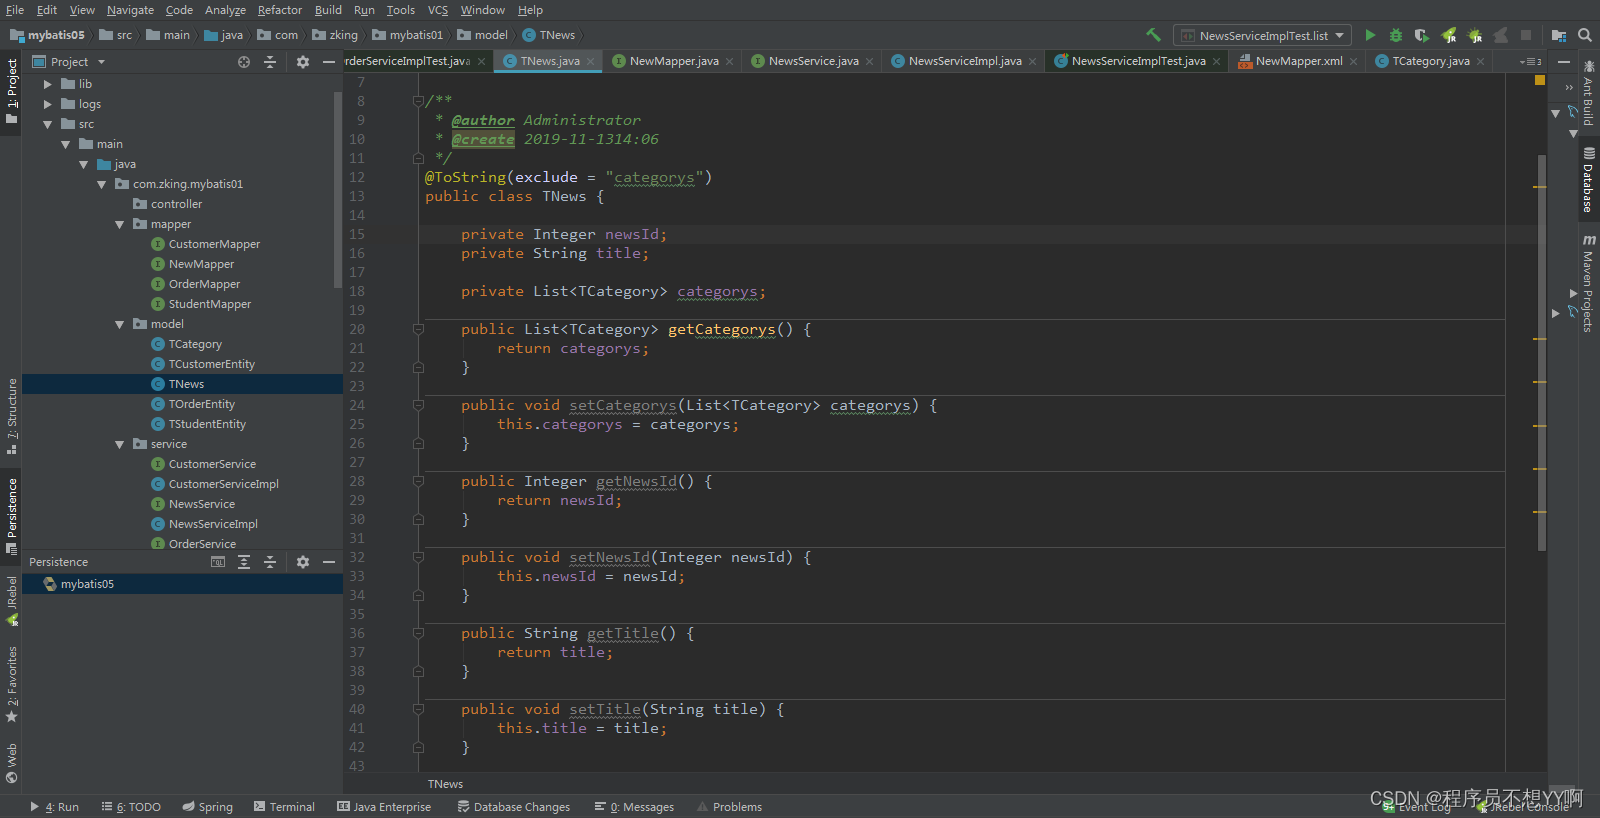Open the VCS menu
The width and height of the screenshot is (1600, 818).
[x=438, y=10]
